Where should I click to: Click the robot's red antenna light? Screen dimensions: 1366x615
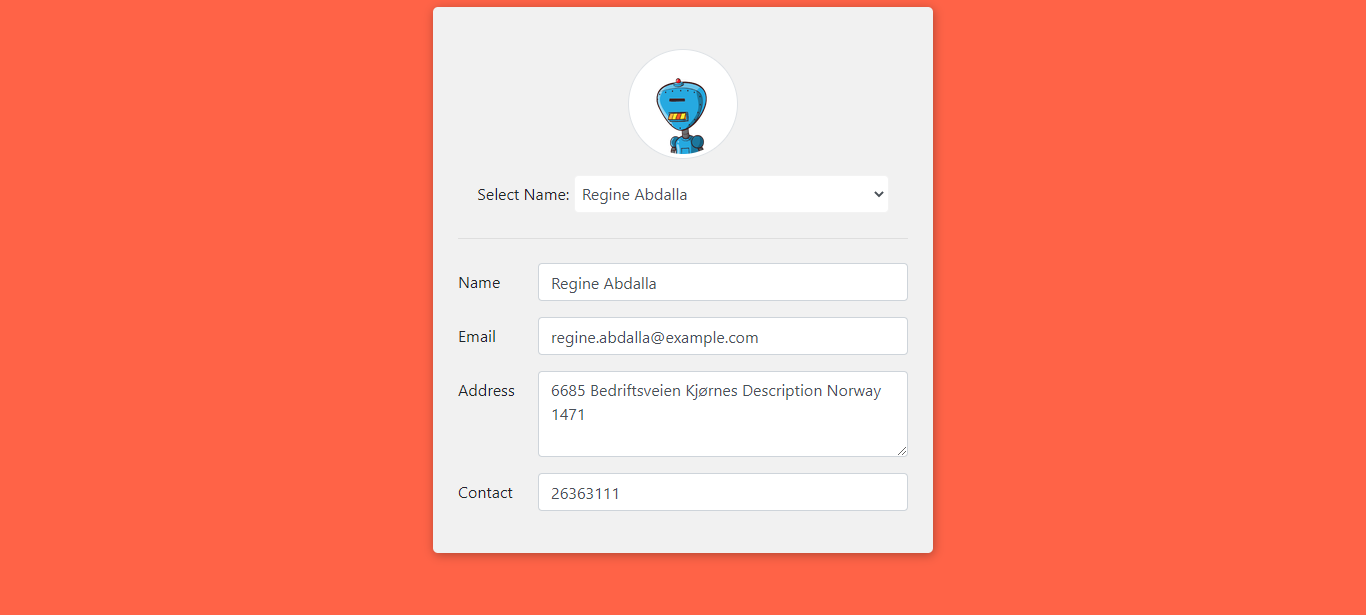point(679,81)
